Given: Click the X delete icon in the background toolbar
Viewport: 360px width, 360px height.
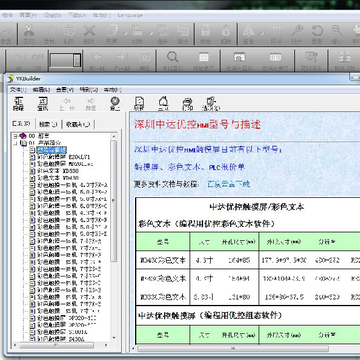Looking at the screenshot, I should click(89, 31).
